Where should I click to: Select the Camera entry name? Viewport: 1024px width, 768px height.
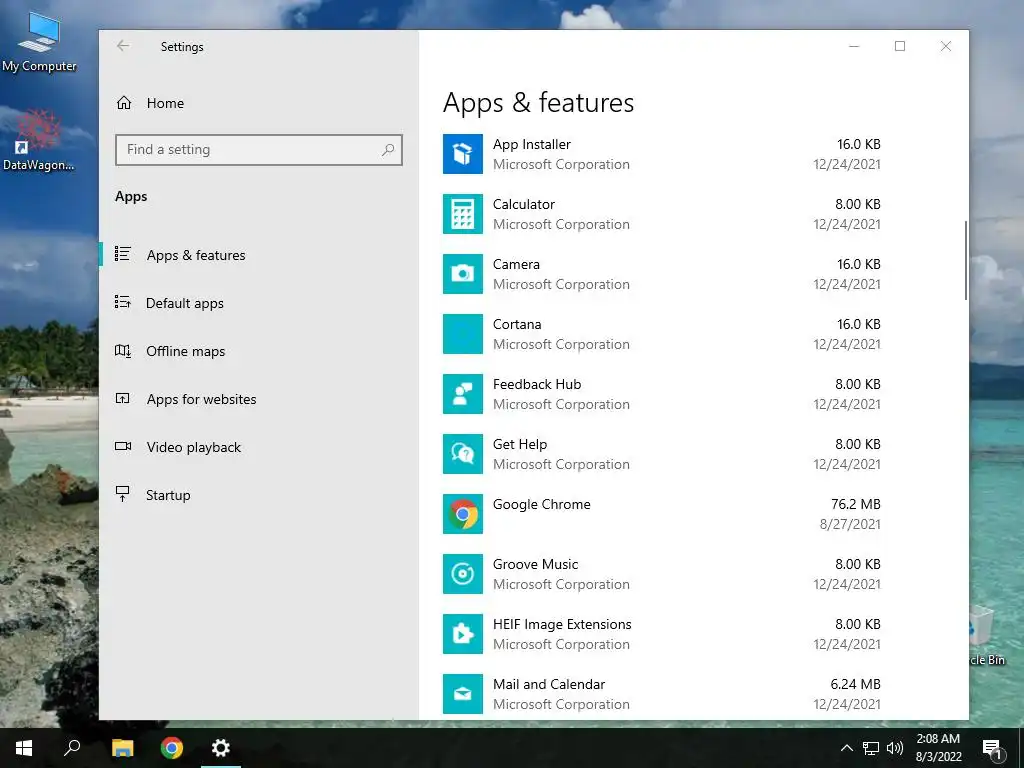click(516, 264)
